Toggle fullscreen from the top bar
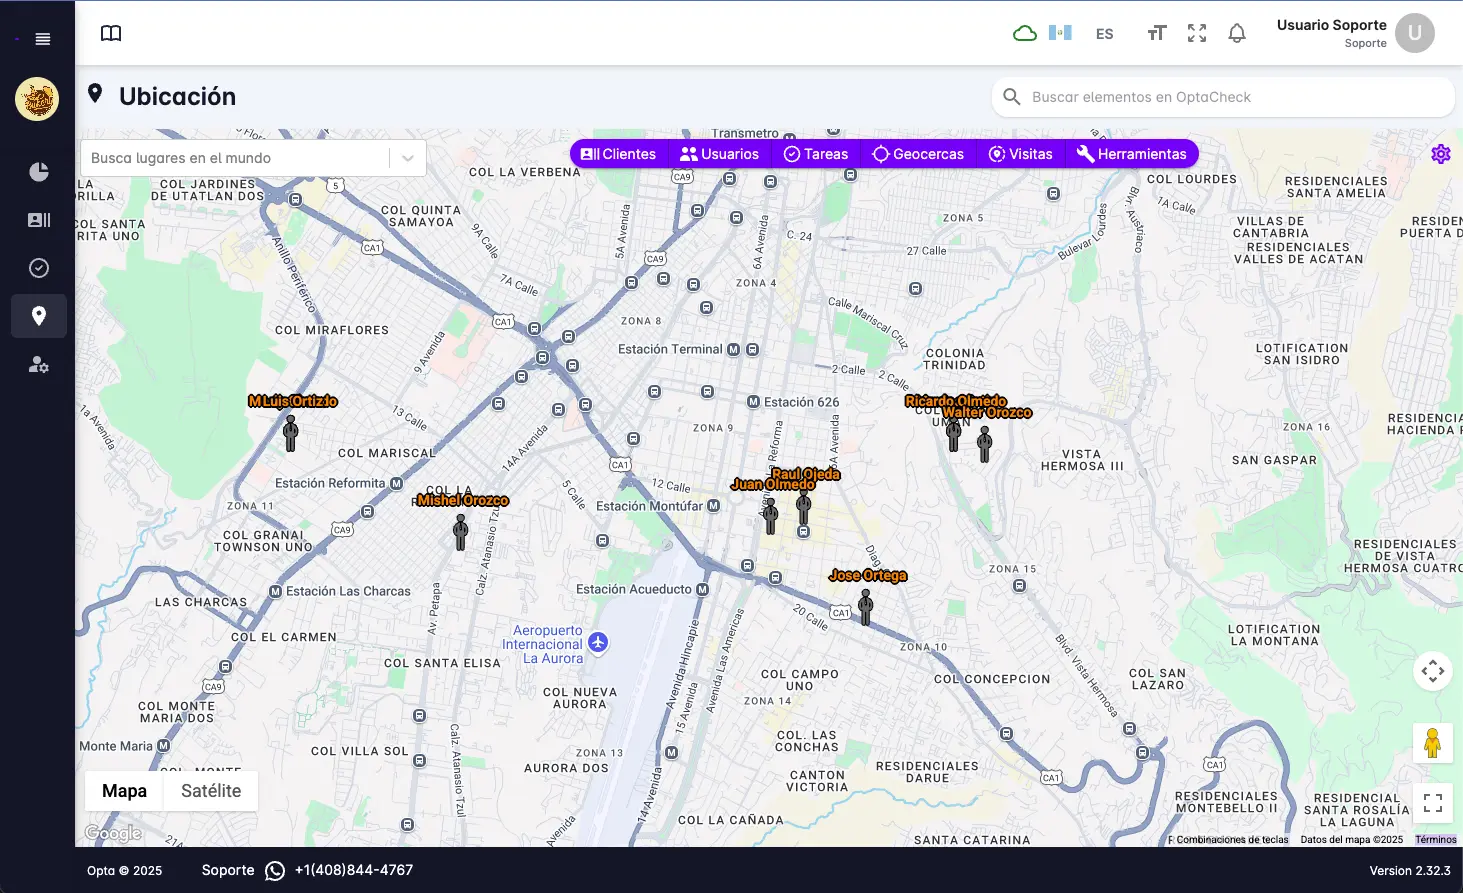The image size is (1463, 893). (x=1197, y=33)
